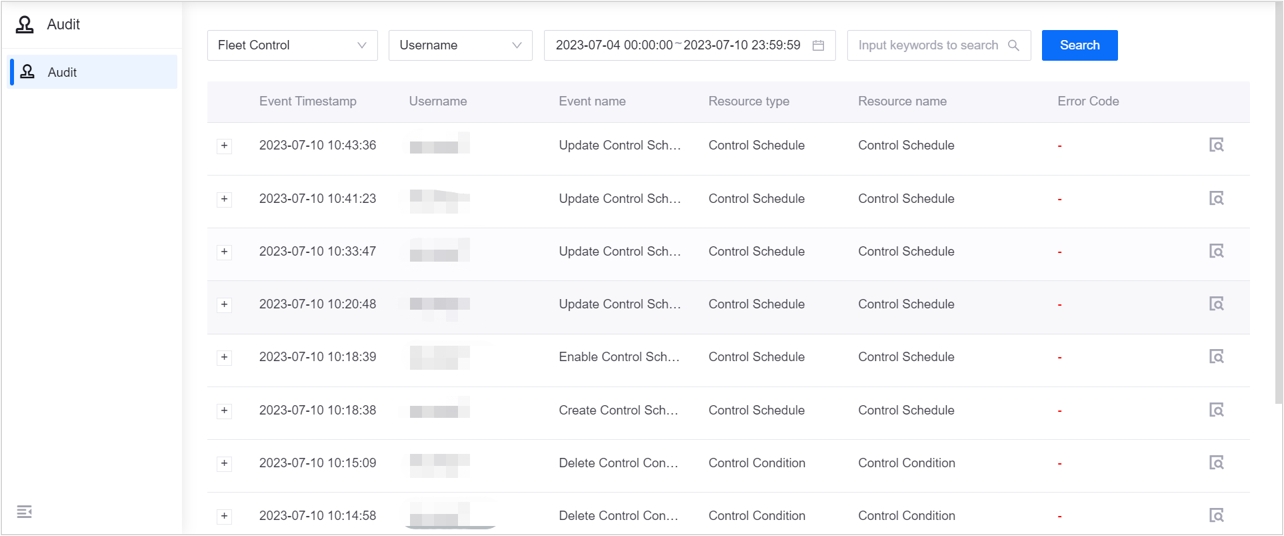1284x536 pixels.
Task: Collapse the sidebar menu icon
Action: (25, 512)
